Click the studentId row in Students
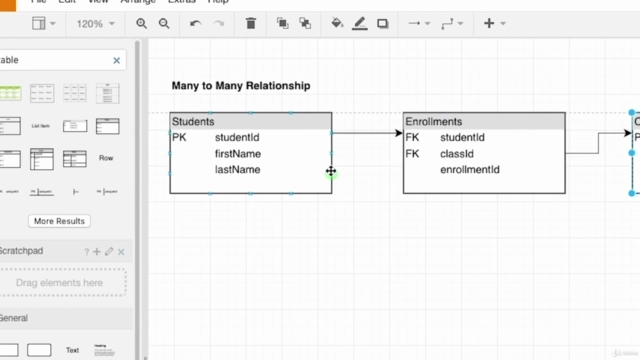Viewport: 640px width, 360px height. click(x=251, y=138)
